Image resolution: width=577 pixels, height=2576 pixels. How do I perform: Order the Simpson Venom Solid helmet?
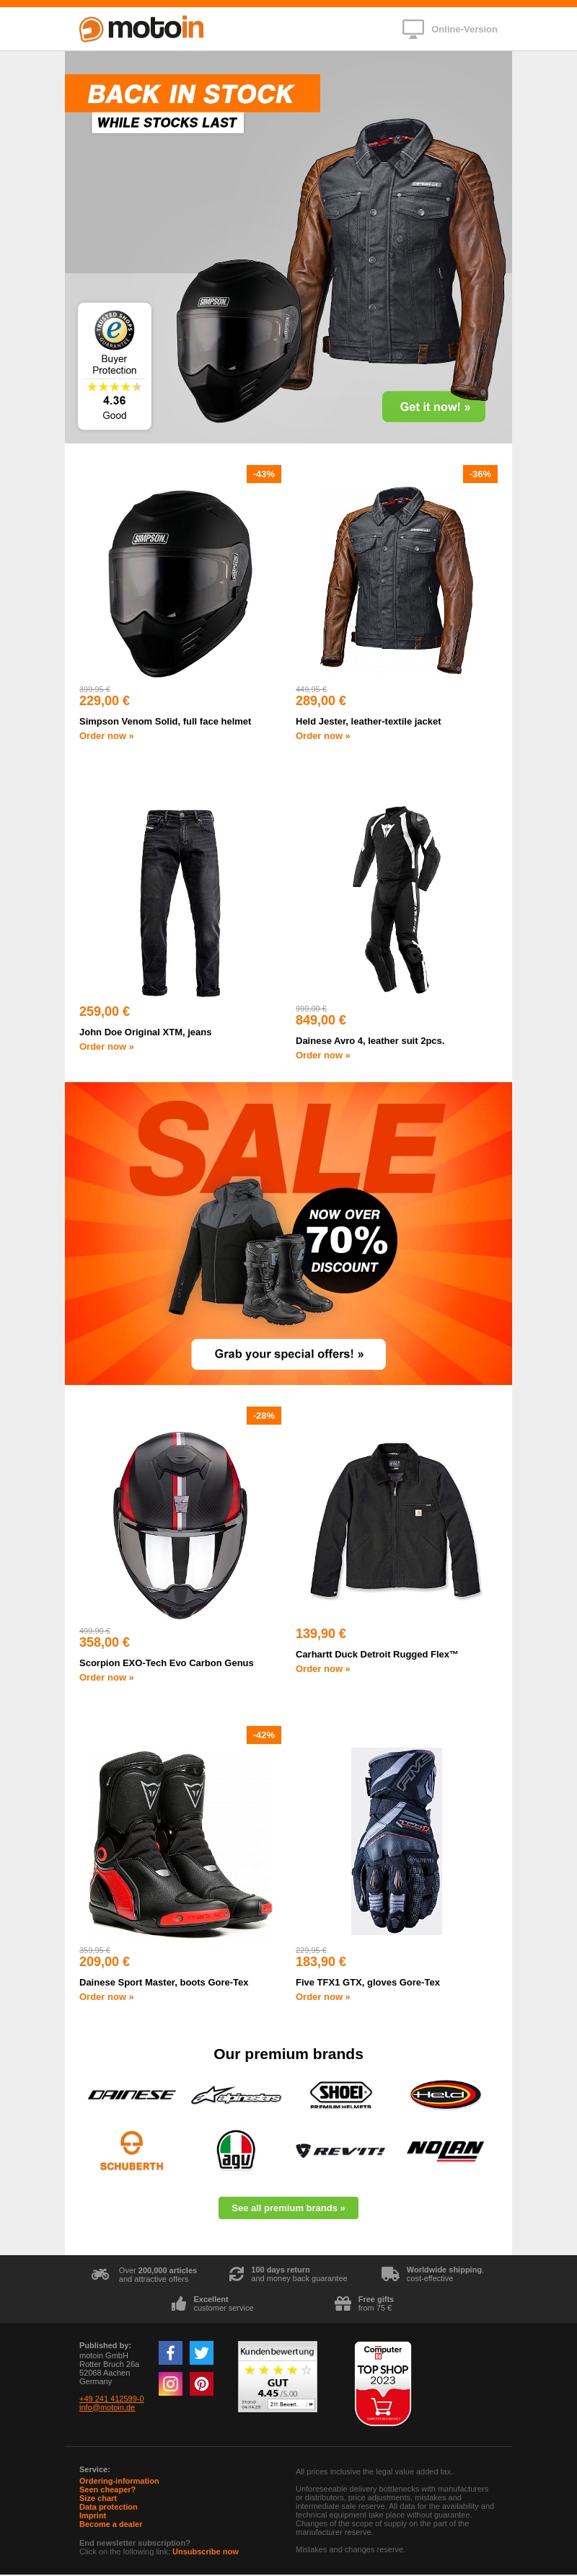coord(106,735)
